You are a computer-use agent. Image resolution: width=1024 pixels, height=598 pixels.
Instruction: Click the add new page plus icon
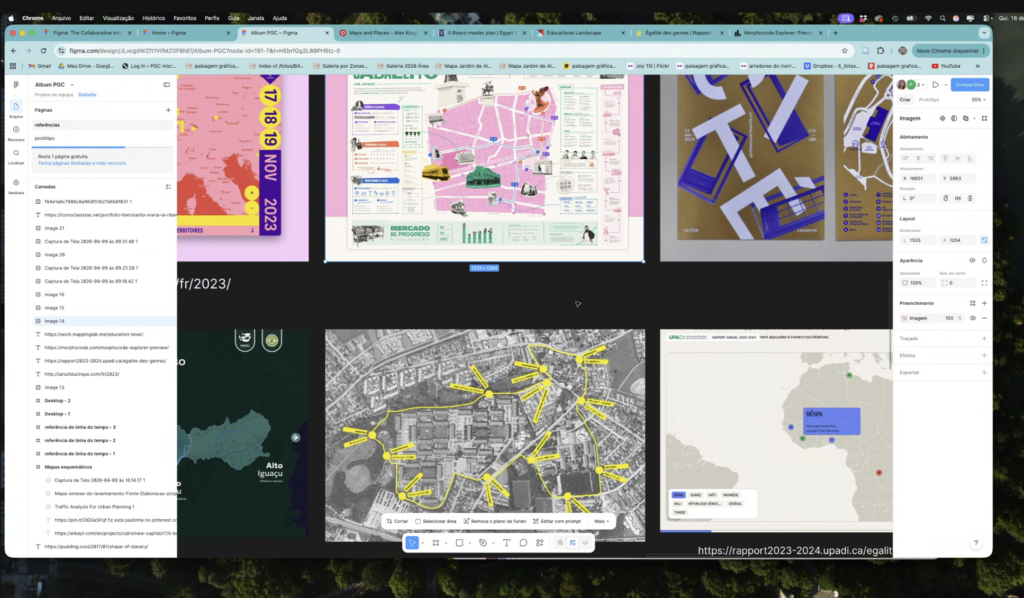click(168, 110)
